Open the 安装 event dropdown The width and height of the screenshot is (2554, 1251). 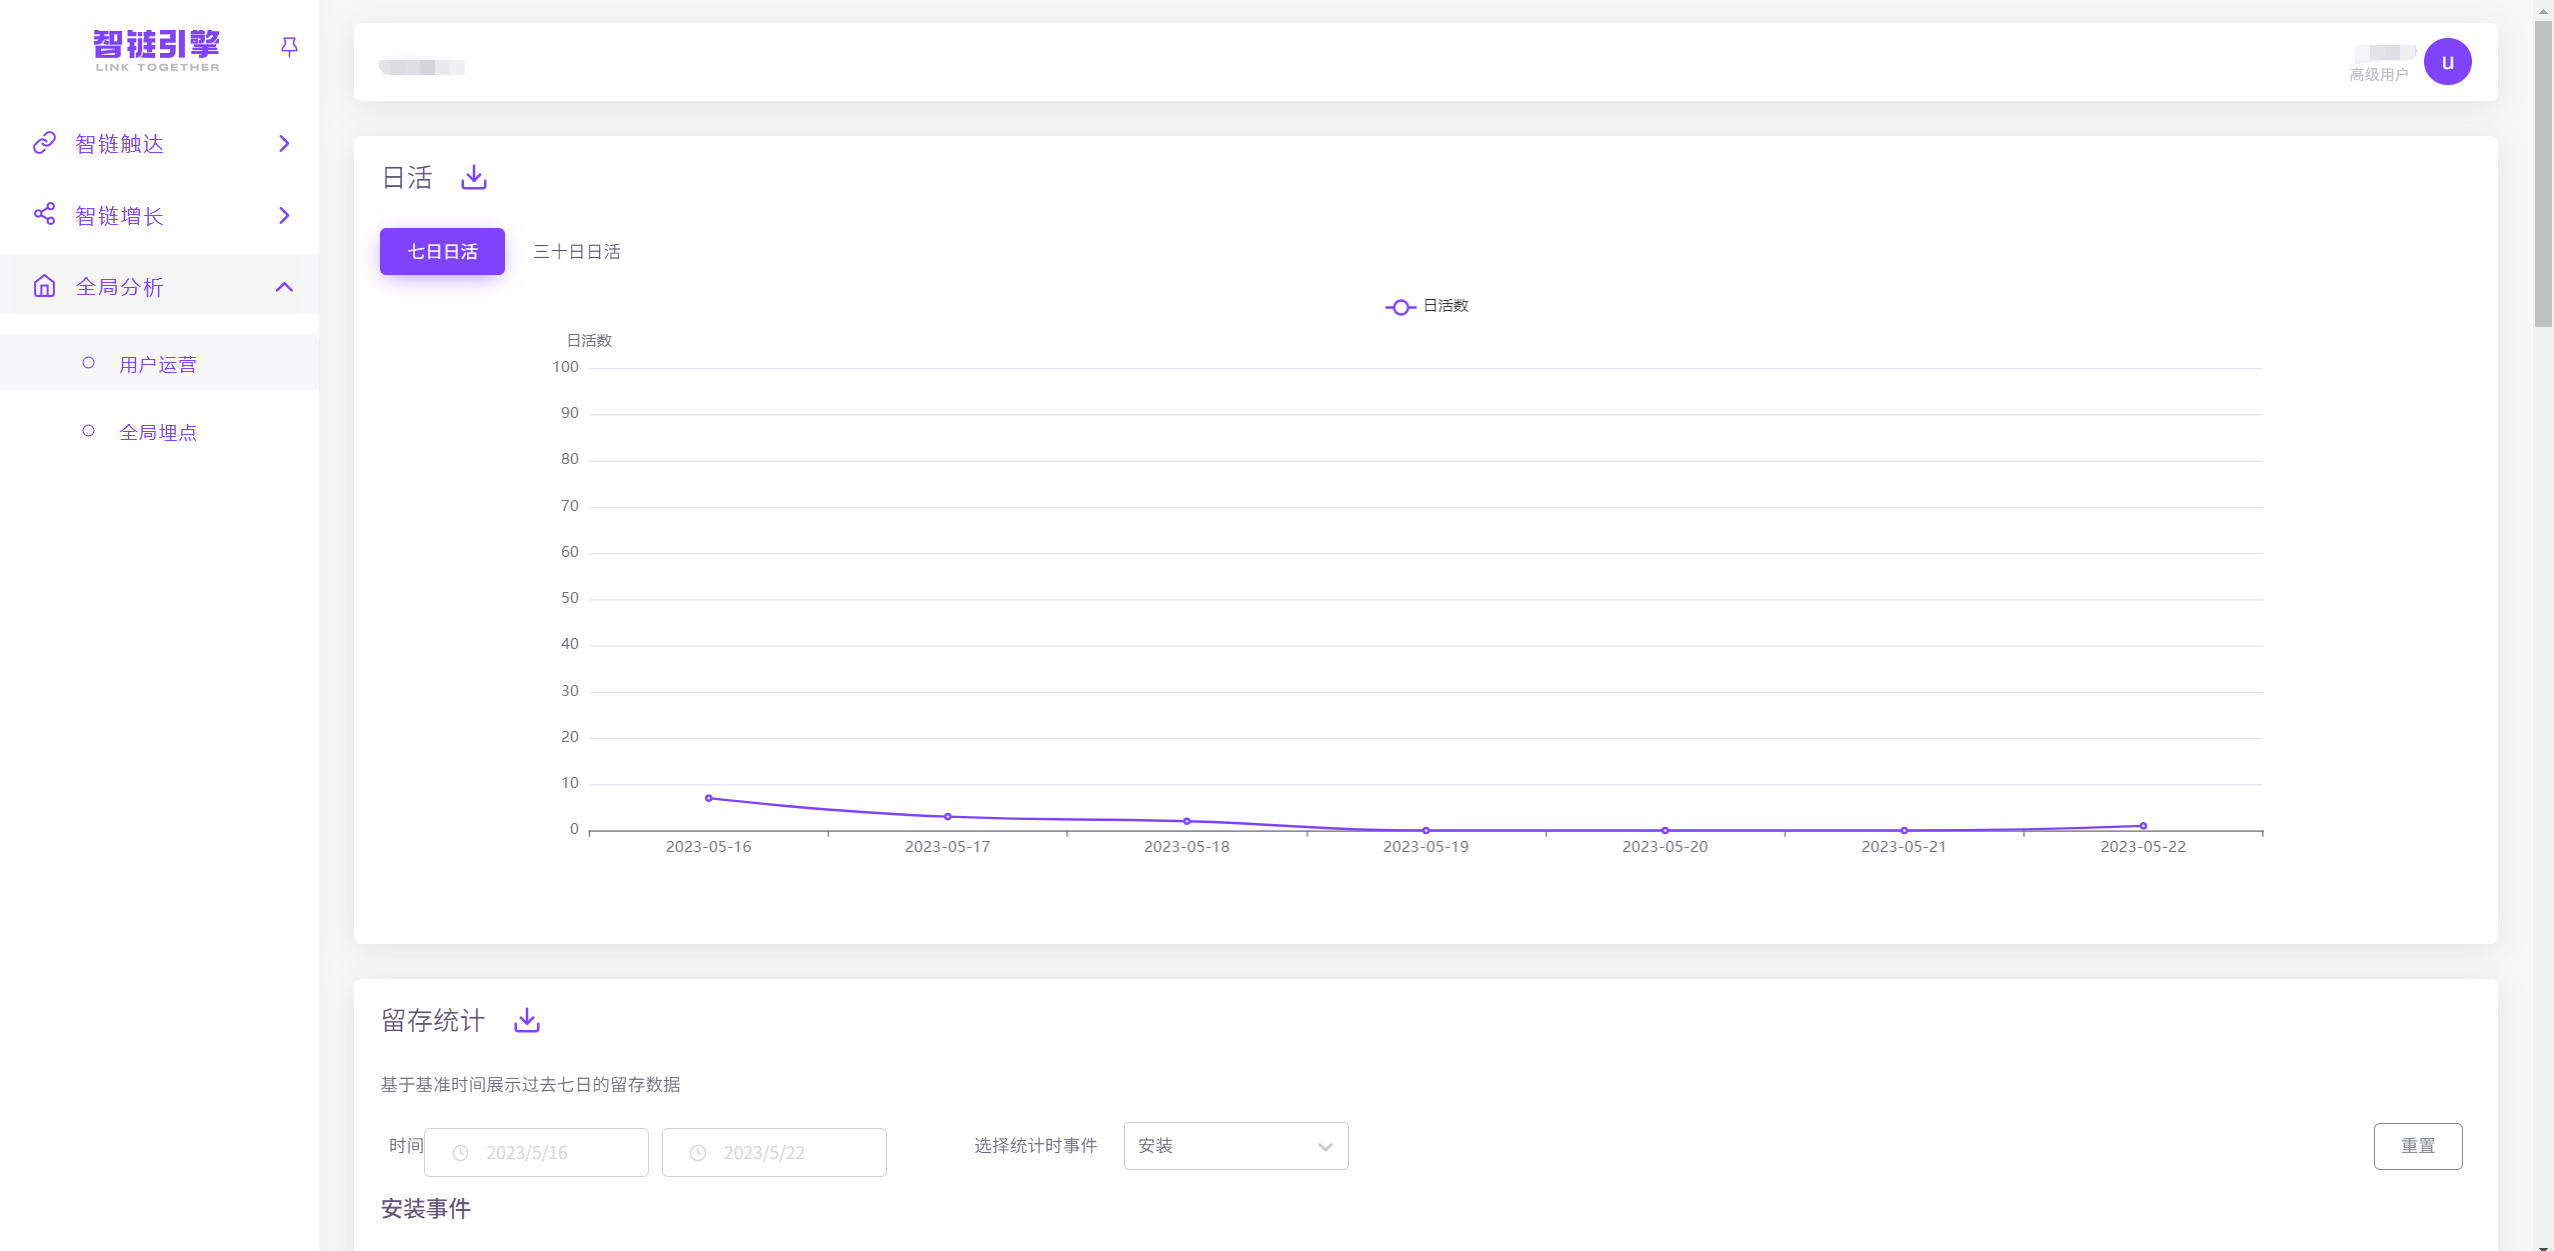pos(1236,1146)
